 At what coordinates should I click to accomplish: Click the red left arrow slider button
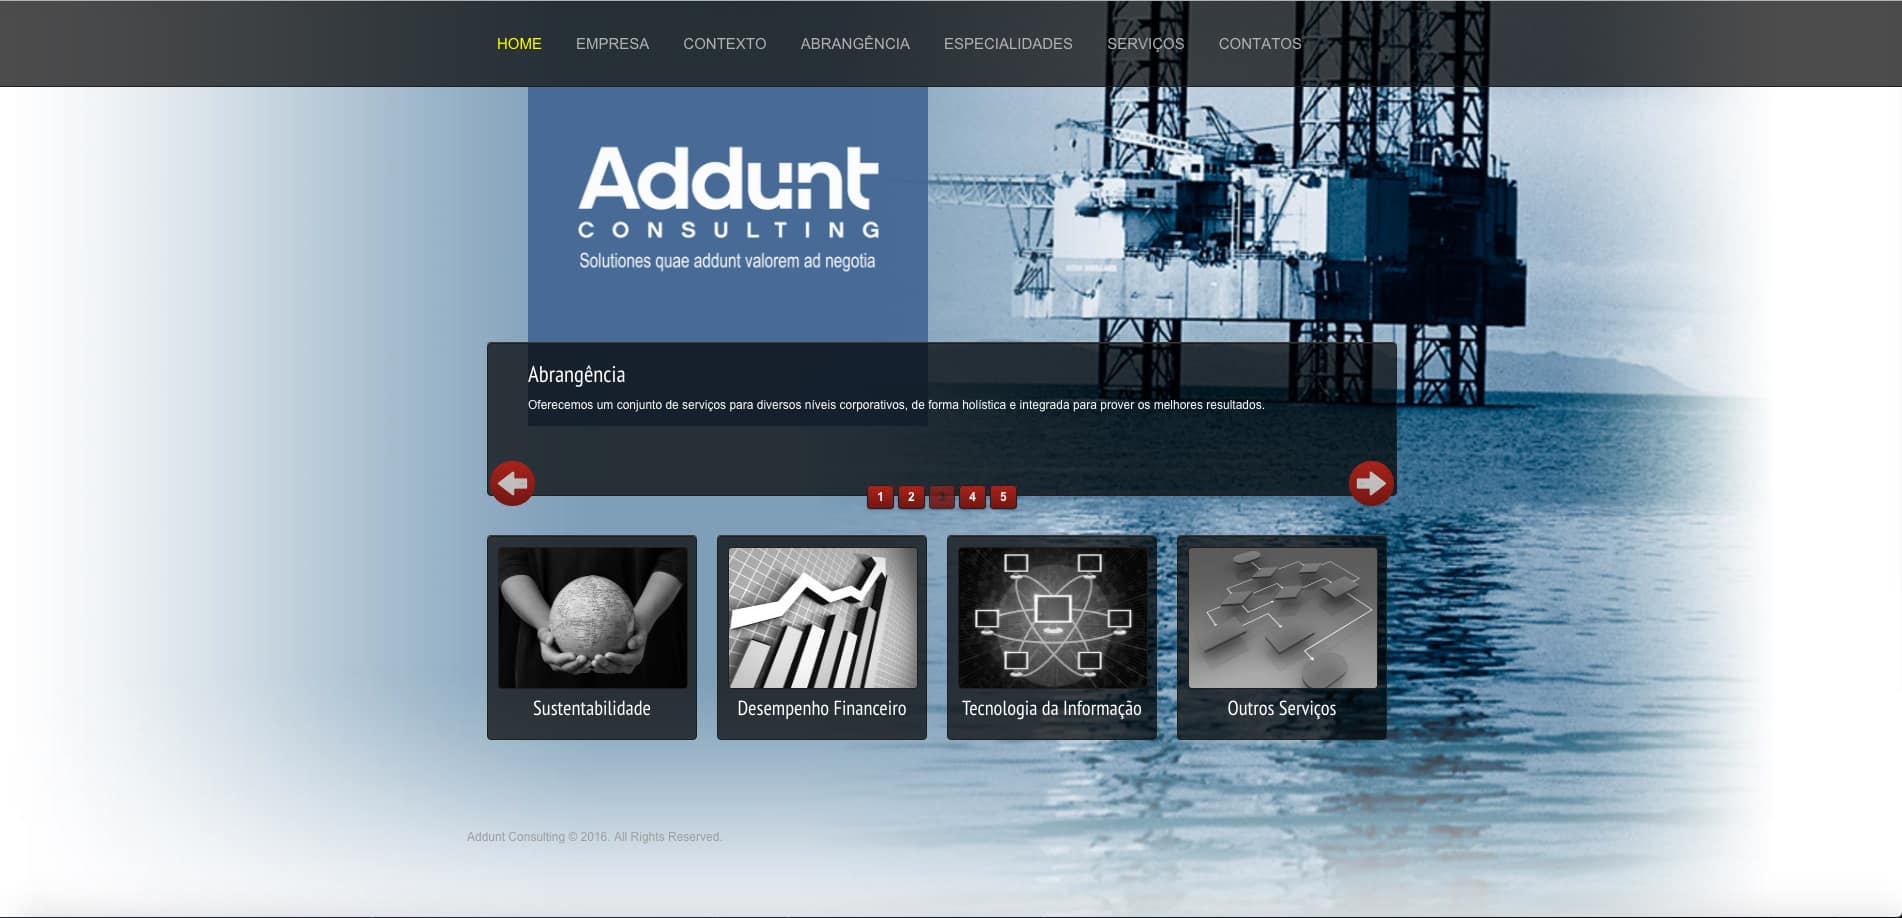coord(512,484)
